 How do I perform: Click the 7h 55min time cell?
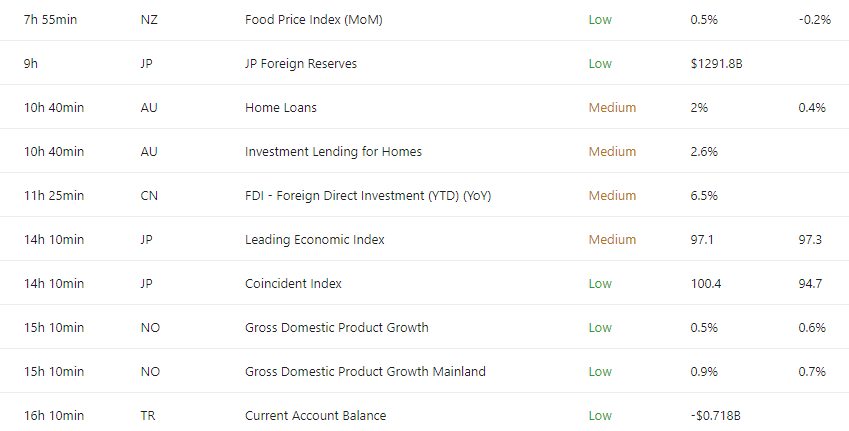point(54,20)
